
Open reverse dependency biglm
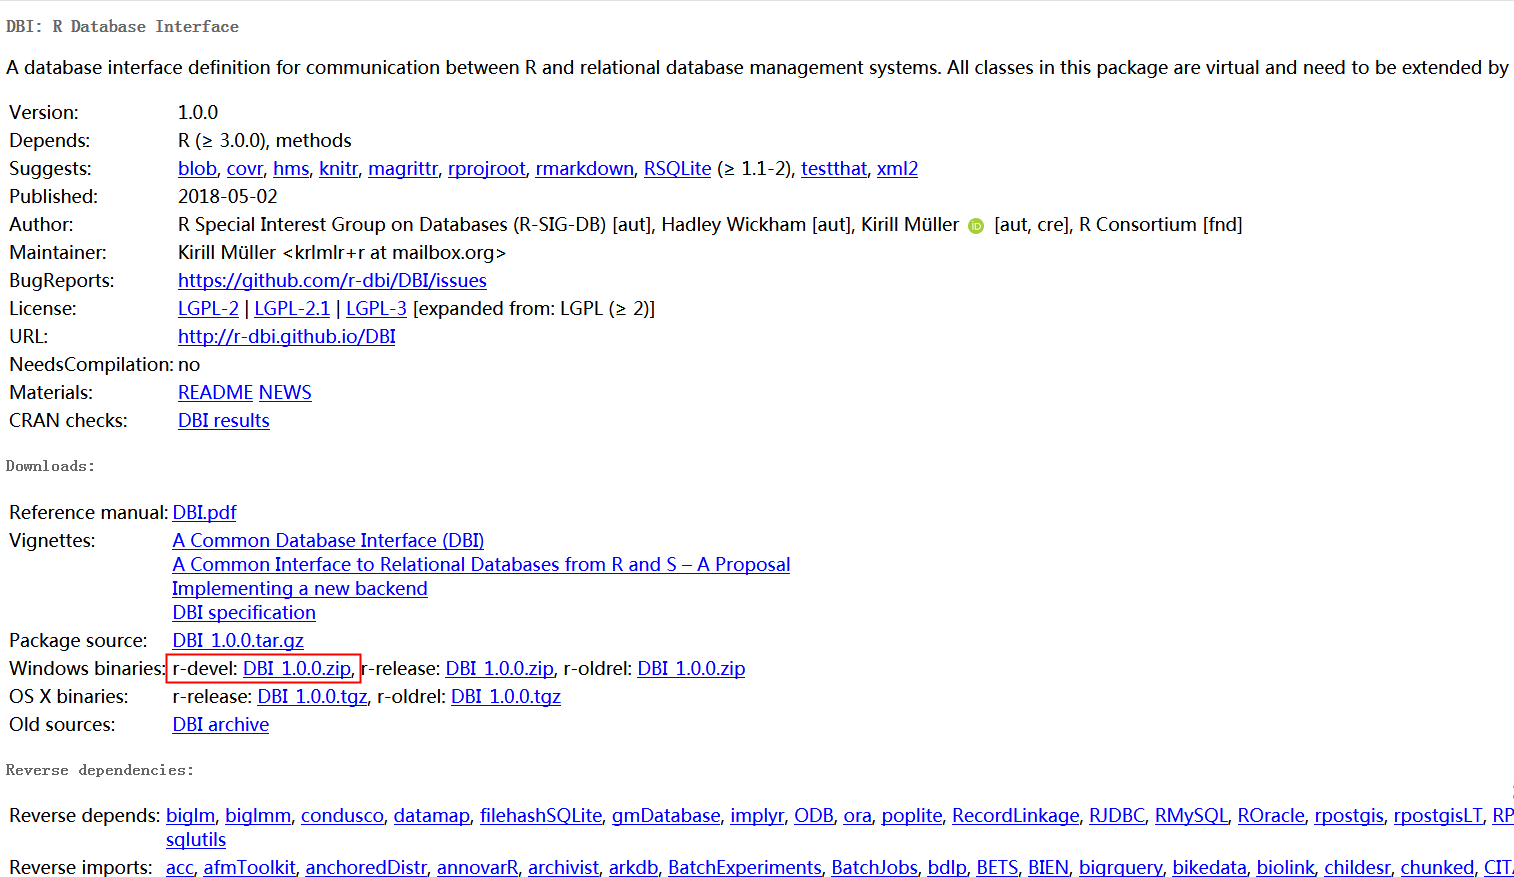pos(190,816)
